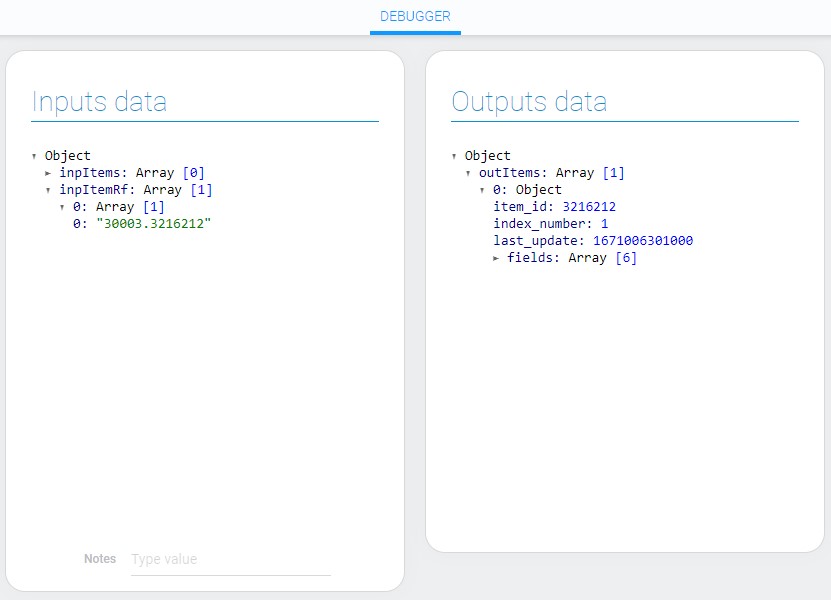The height and width of the screenshot is (600, 831).
Task: Click the Notes field label
Action: (100, 559)
